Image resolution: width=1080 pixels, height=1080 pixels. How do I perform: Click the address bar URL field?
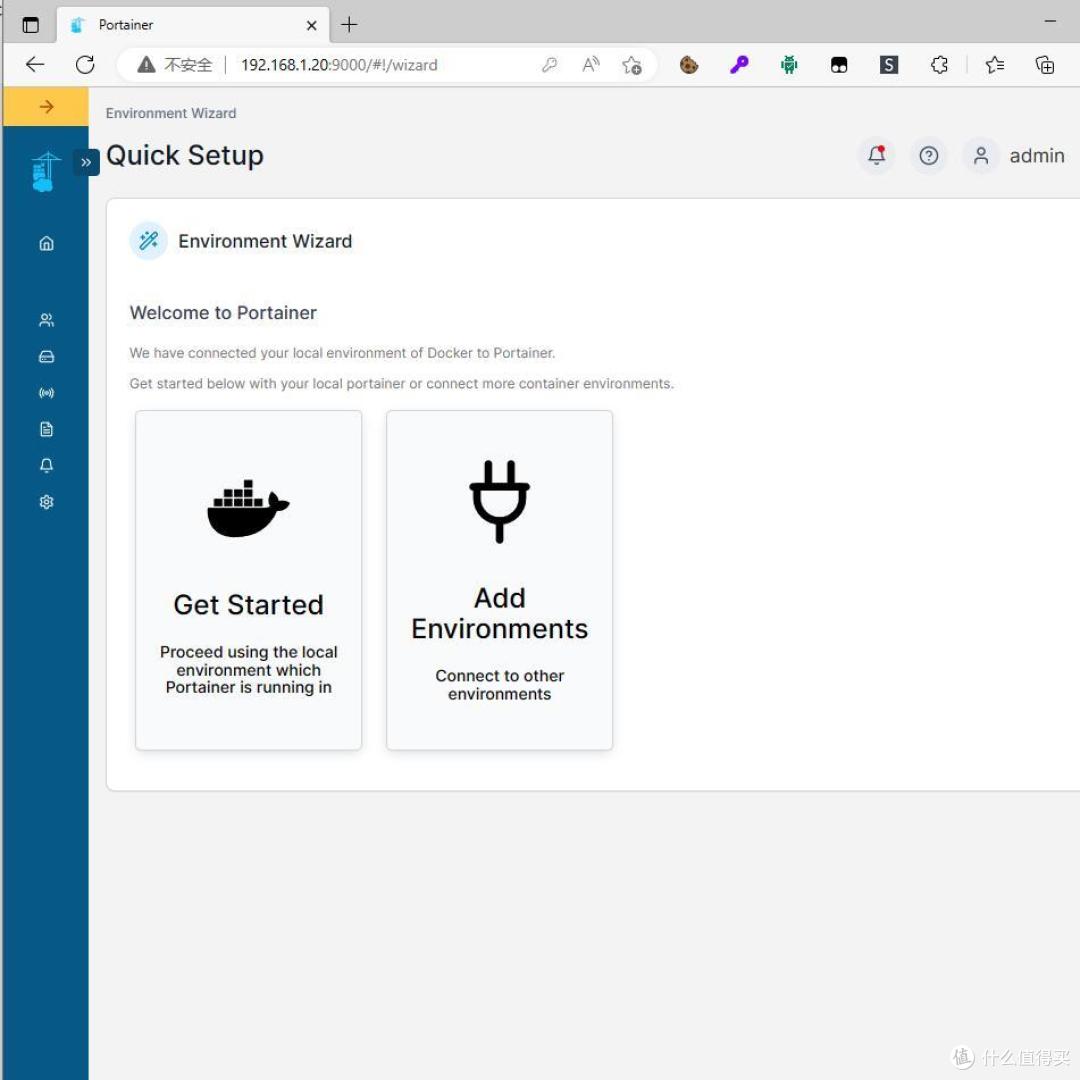[380, 65]
